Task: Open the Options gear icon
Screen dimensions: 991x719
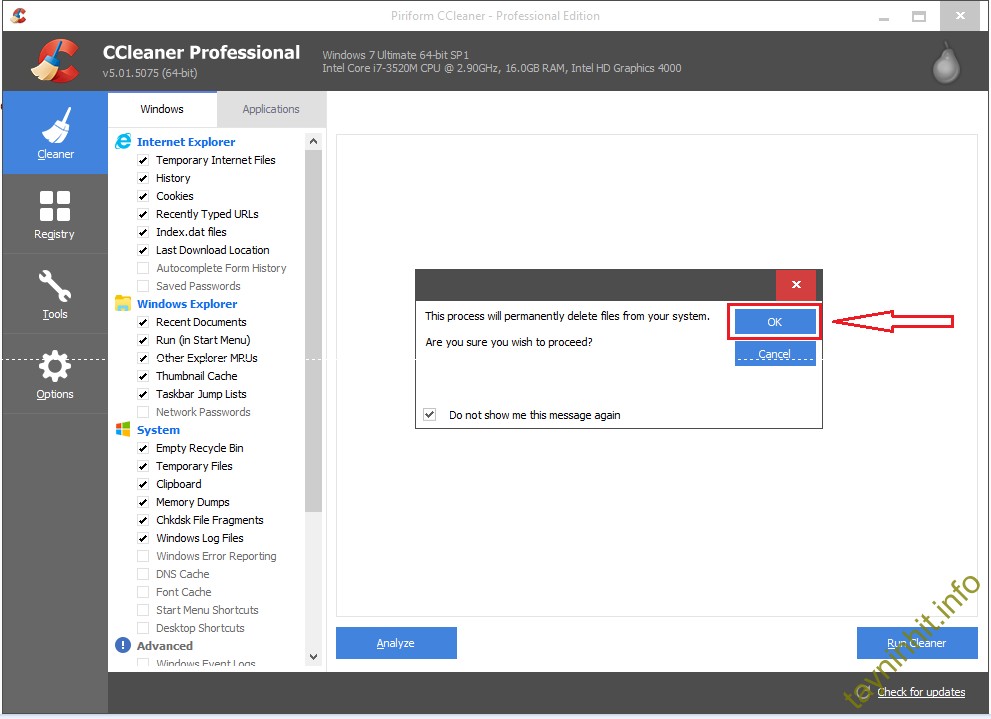Action: point(55,367)
